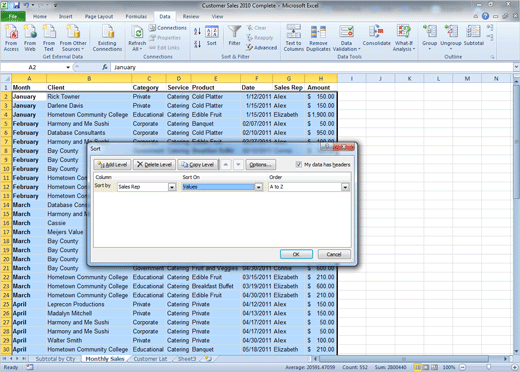
Task: Open the File tab
Action: [x=13, y=16]
